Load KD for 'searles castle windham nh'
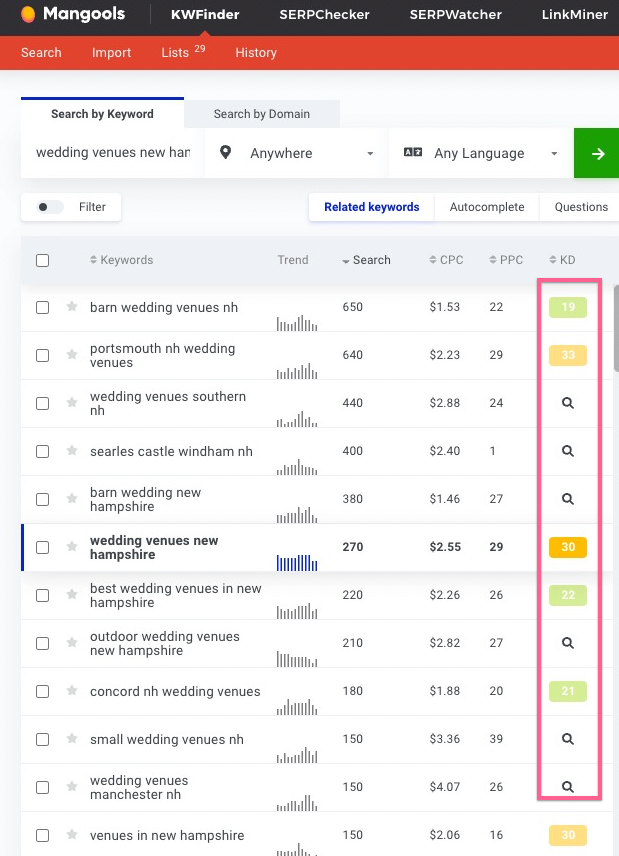 567,451
